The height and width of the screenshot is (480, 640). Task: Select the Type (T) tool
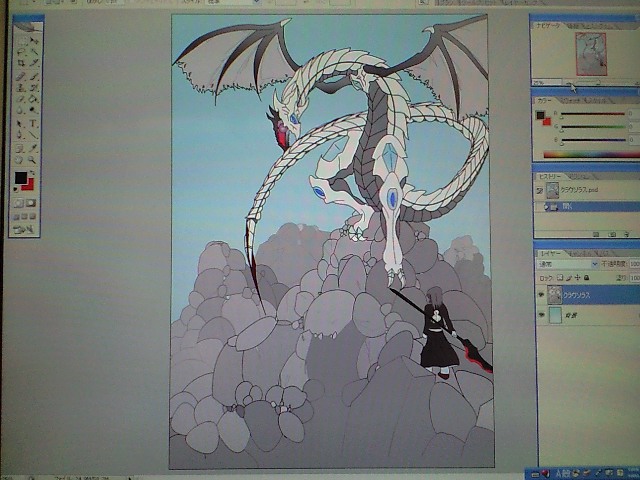pos(34,124)
